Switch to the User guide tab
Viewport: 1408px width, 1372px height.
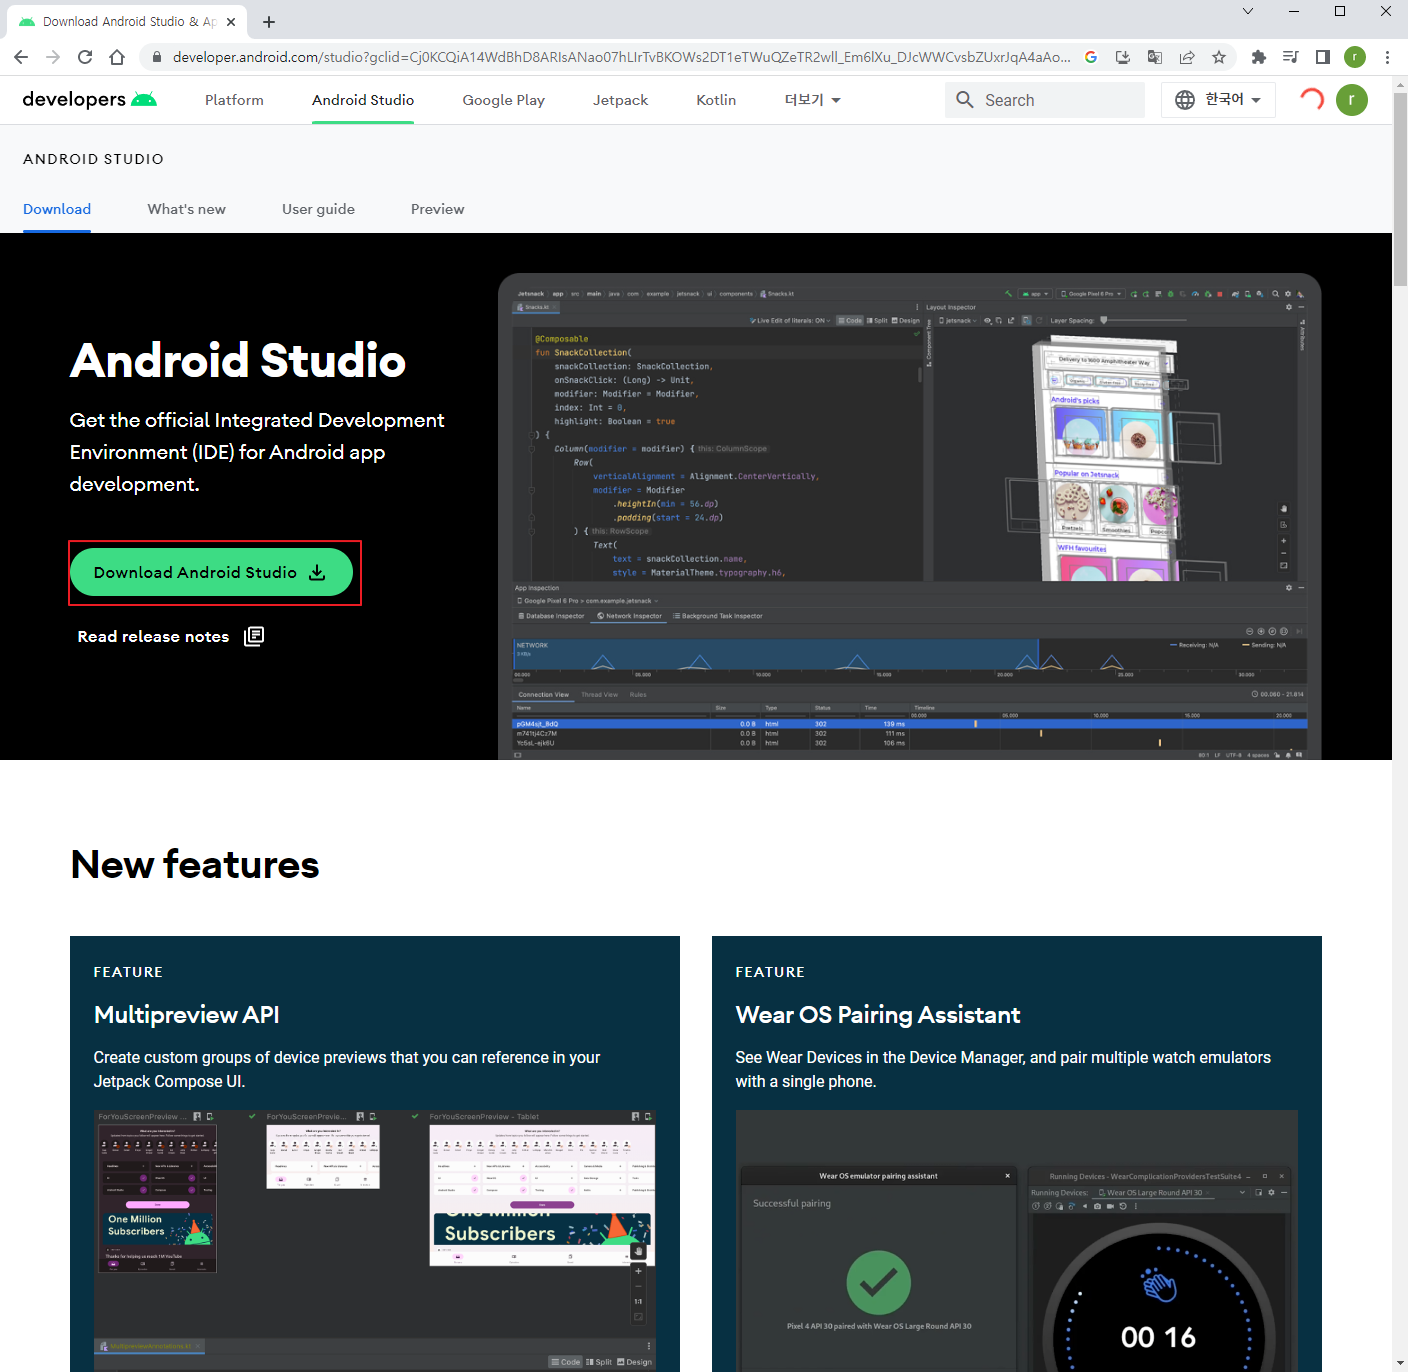tap(318, 209)
